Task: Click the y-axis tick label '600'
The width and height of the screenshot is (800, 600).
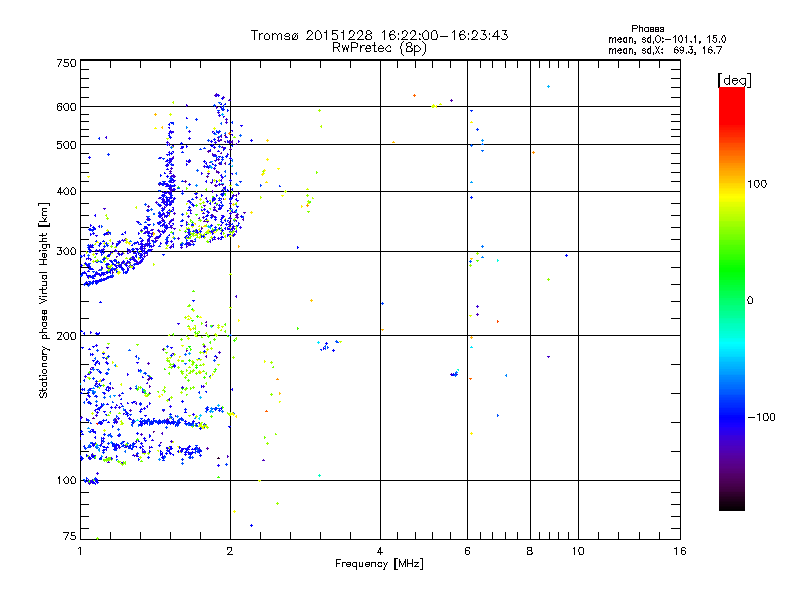Action: pyautogui.click(x=66, y=107)
